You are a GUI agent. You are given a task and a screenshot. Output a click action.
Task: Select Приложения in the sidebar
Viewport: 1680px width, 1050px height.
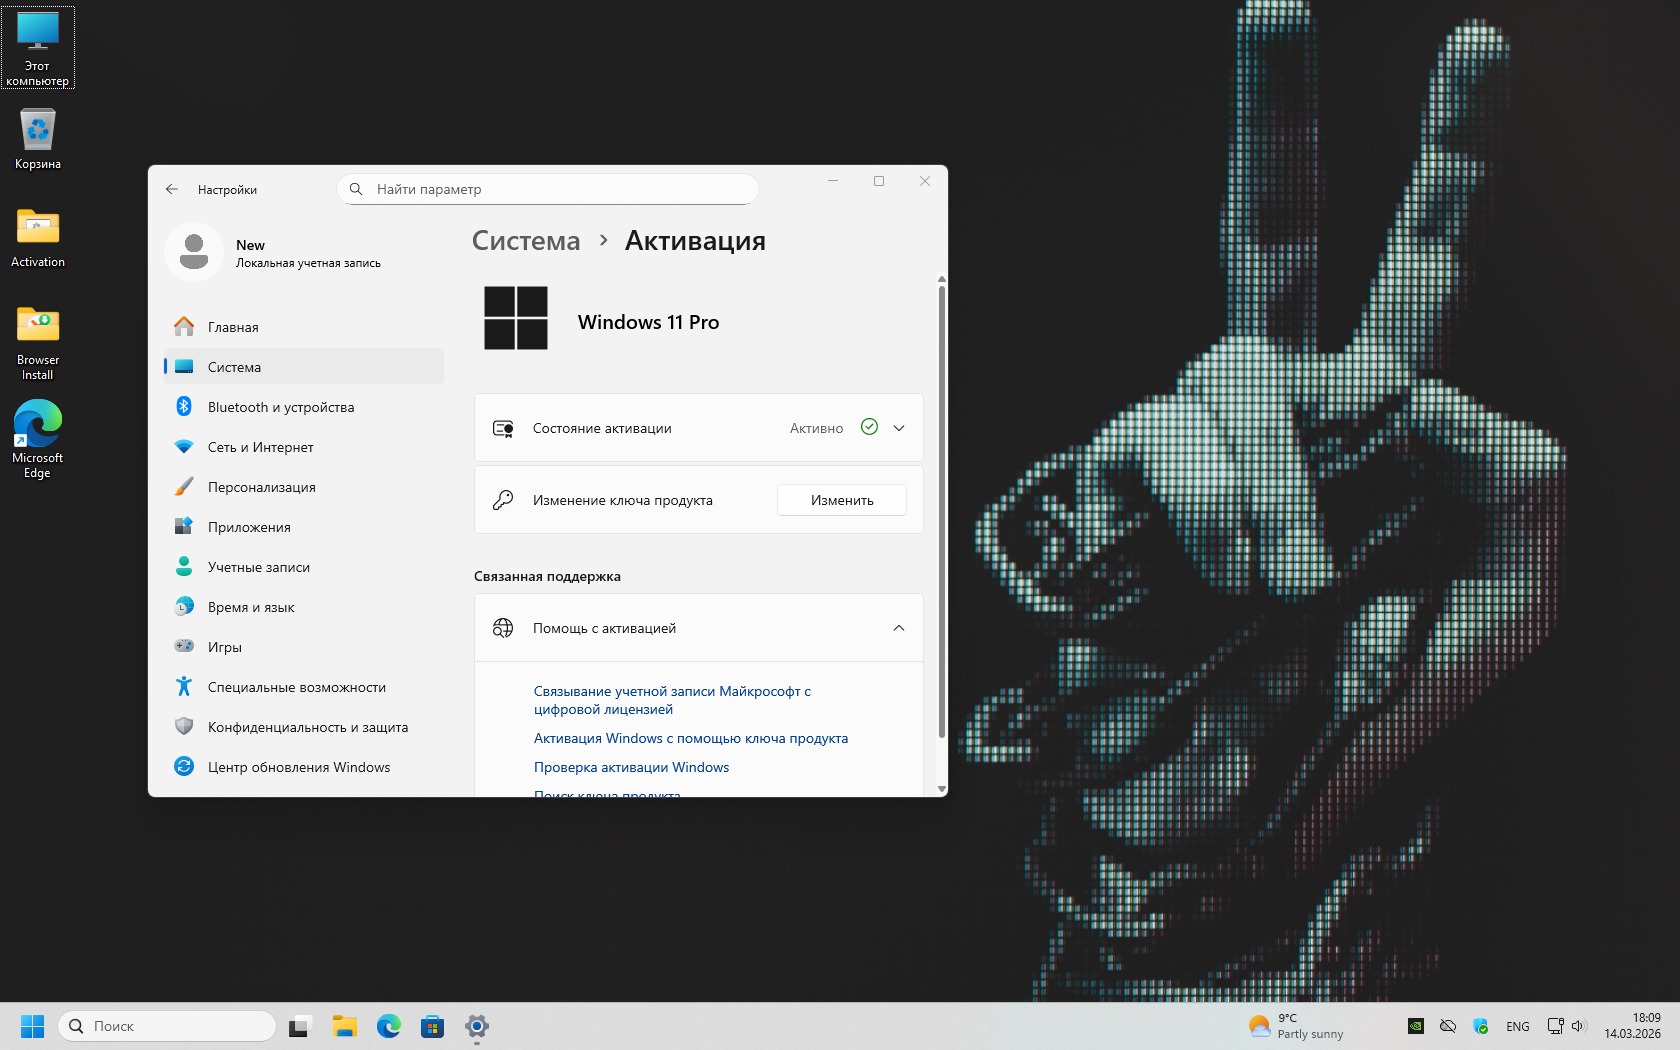(x=249, y=527)
